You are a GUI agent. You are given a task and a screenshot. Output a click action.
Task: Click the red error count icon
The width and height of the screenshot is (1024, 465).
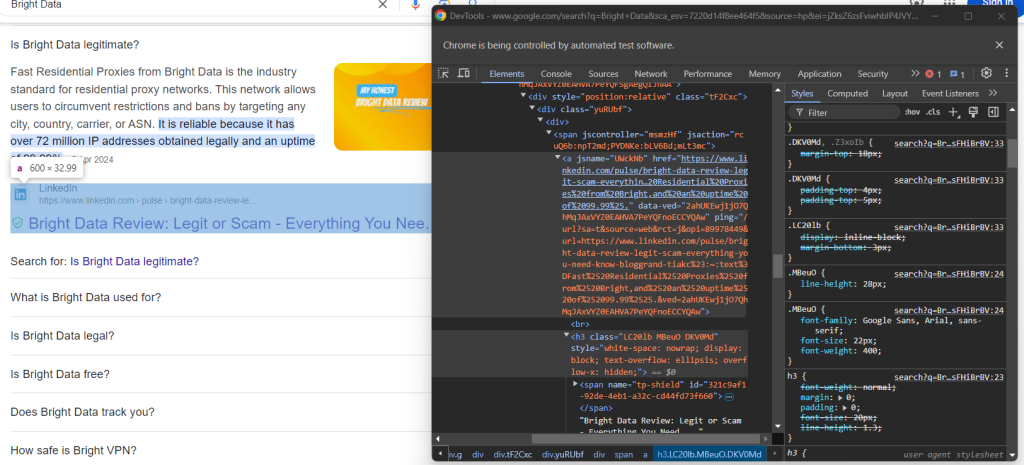tap(932, 74)
